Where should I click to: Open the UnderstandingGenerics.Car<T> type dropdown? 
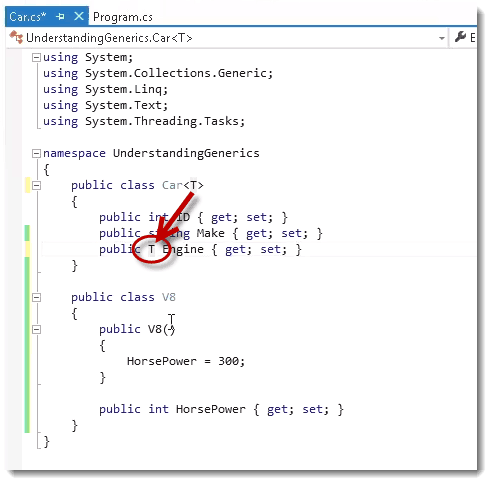pos(442,38)
